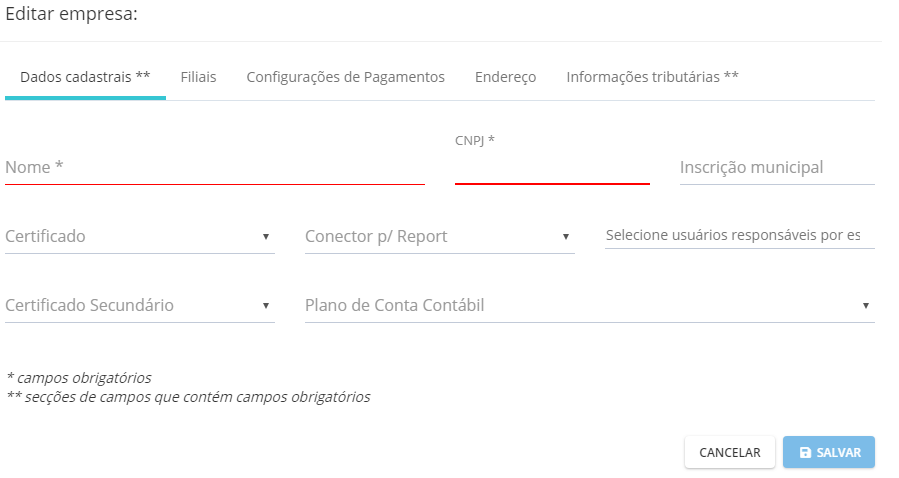The image size is (899, 478).
Task: Click into the CNPJ field
Action: point(552,168)
